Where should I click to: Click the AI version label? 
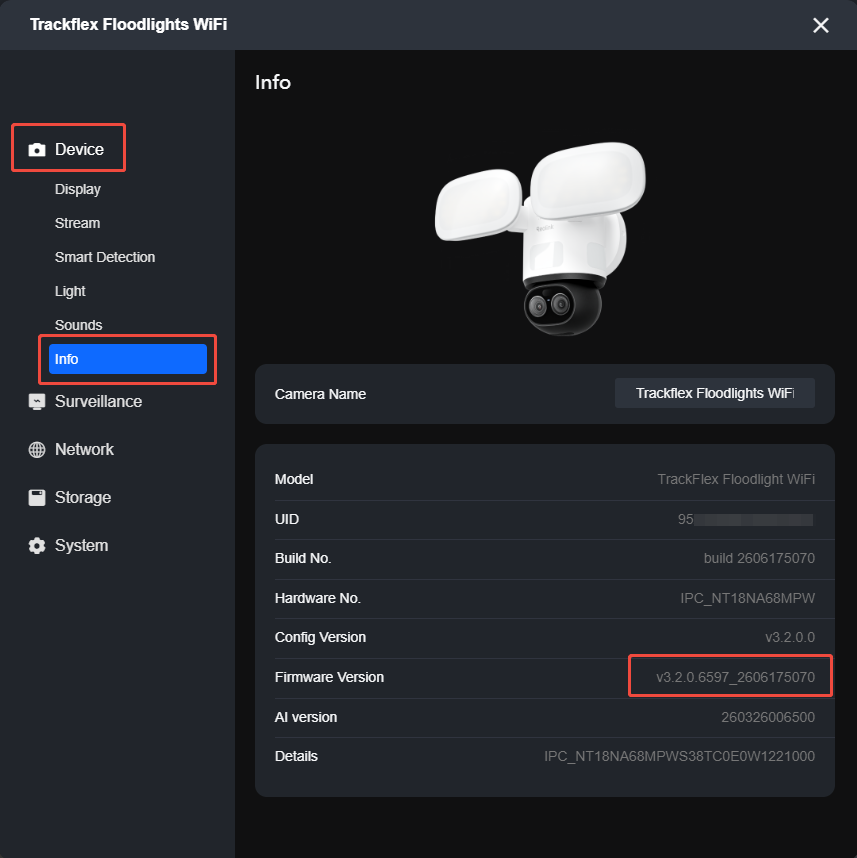click(x=305, y=717)
